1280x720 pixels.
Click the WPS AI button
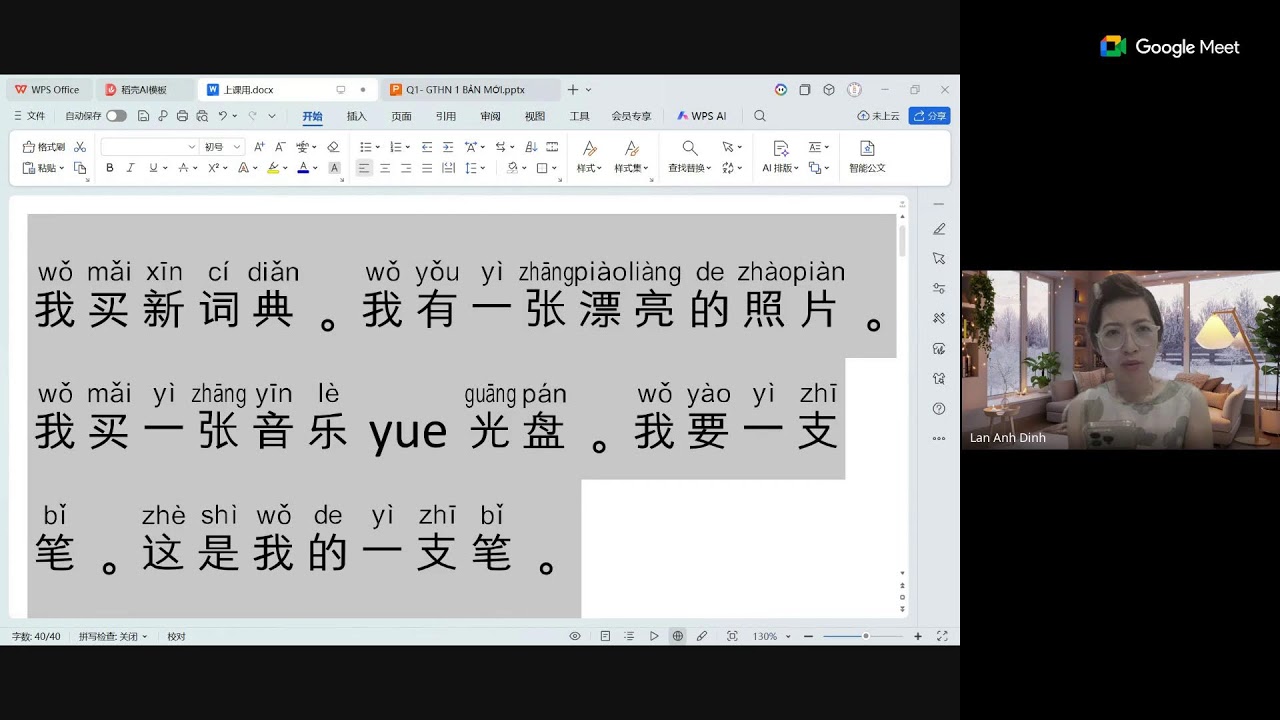tap(702, 116)
